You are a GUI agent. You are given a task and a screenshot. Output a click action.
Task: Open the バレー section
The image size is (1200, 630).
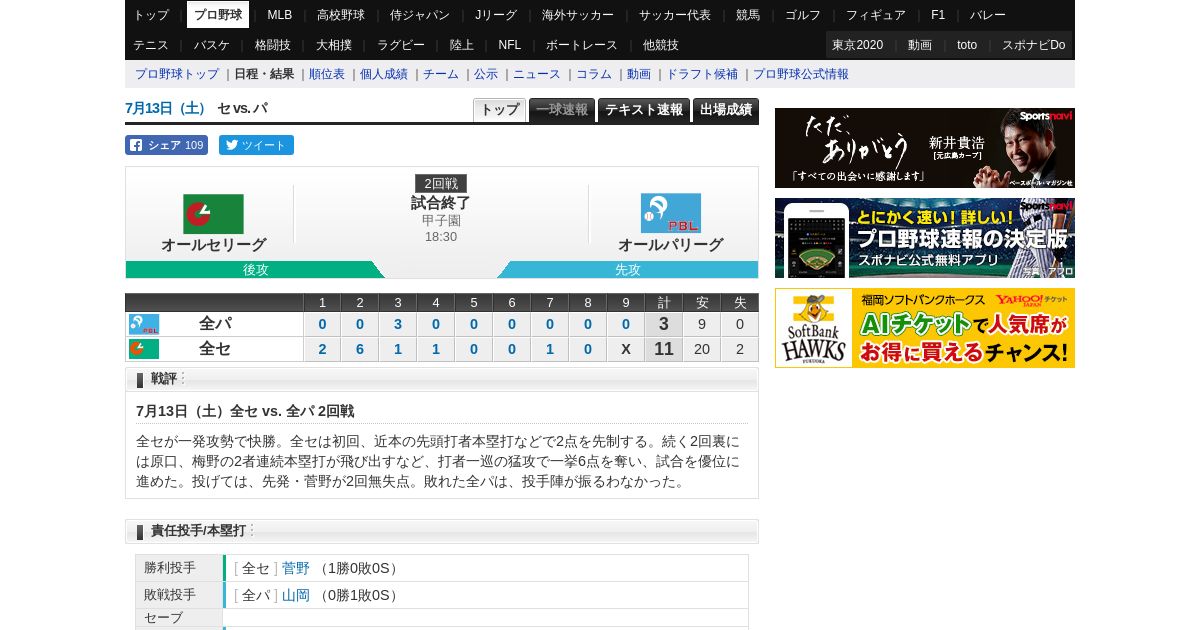coord(988,15)
